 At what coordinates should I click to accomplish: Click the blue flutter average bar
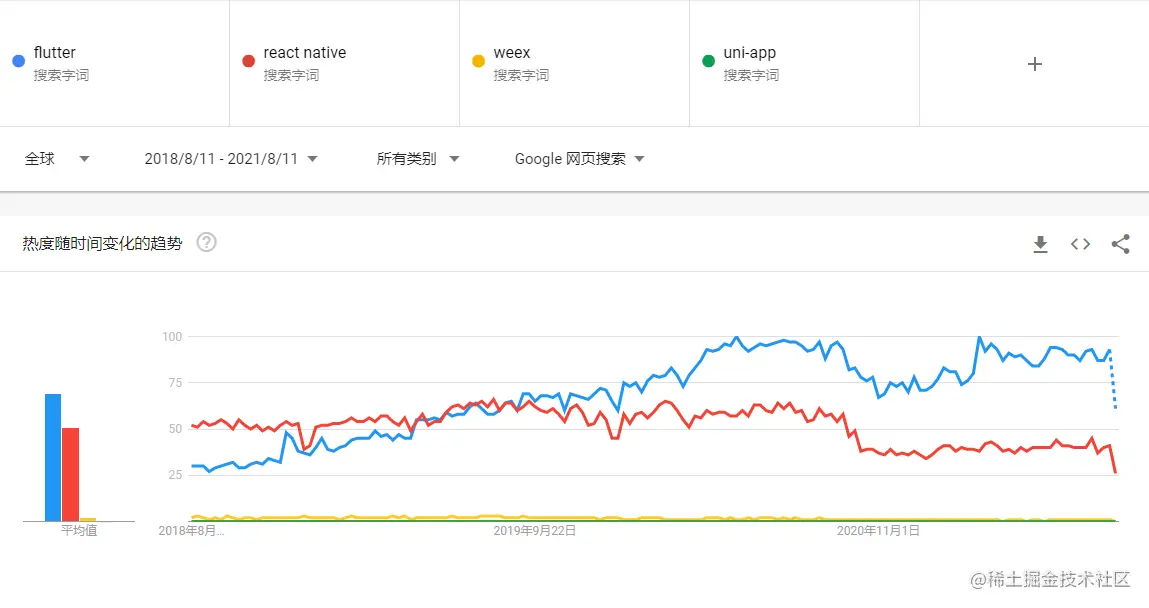click(53, 457)
